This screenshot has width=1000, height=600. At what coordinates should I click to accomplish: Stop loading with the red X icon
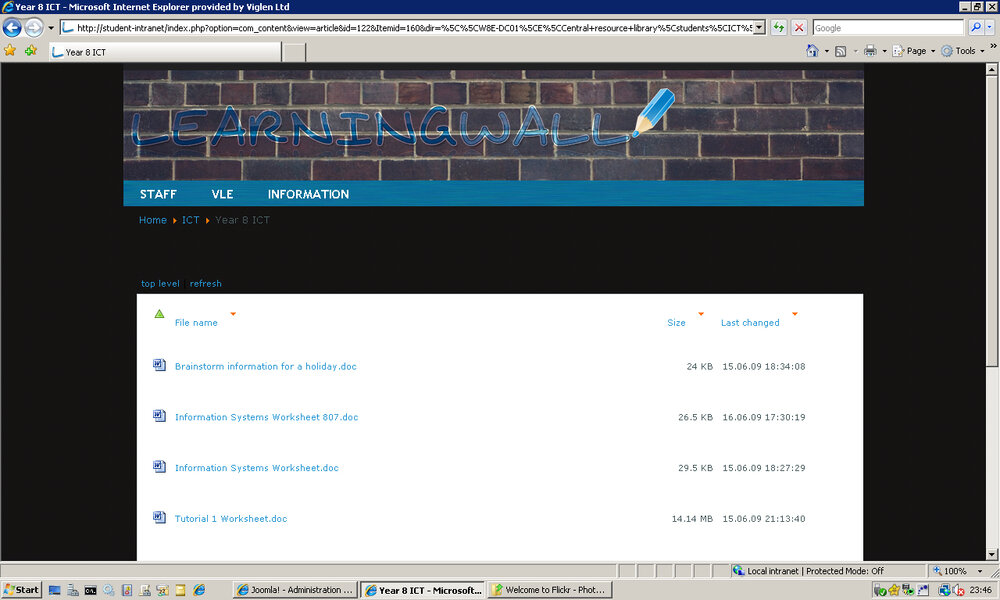(798, 28)
